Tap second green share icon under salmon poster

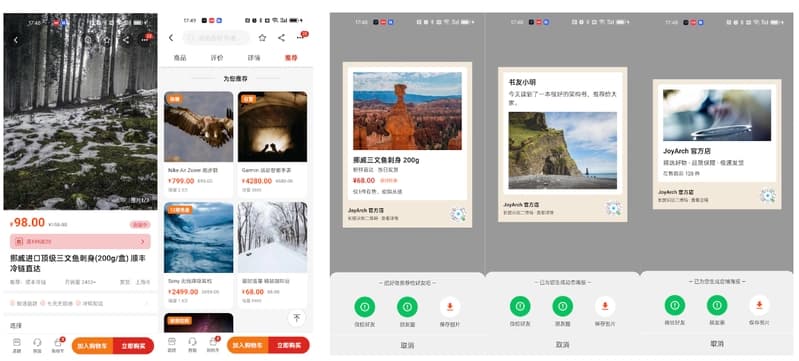coord(407,307)
